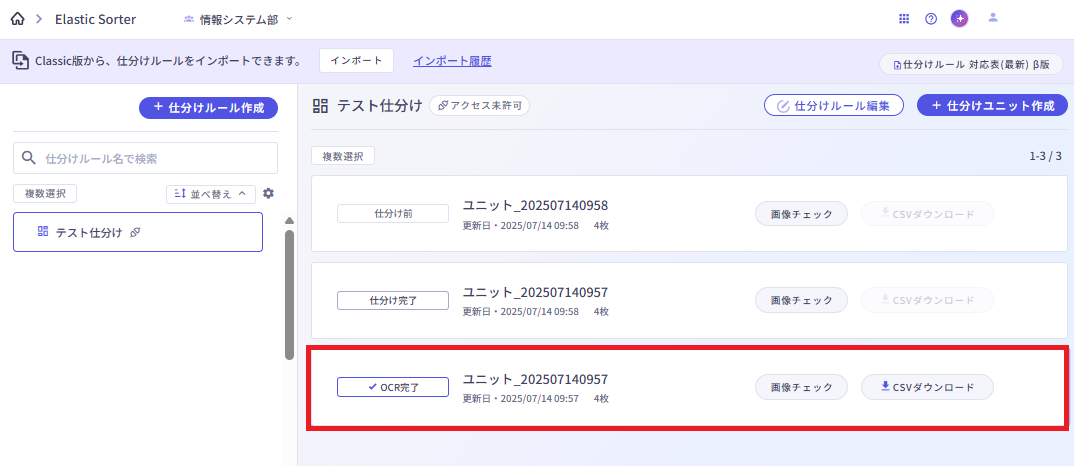Open user account profile icon

(x=992, y=19)
